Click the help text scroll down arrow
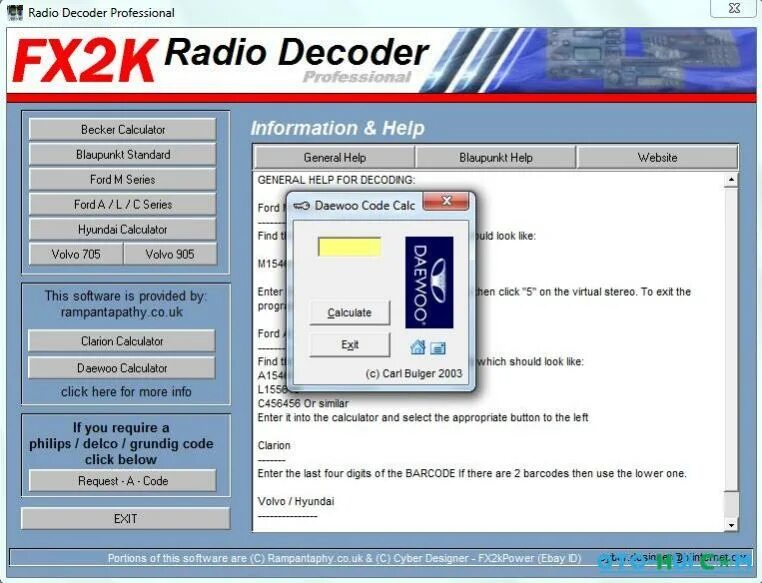This screenshot has width=762, height=583. click(x=731, y=524)
